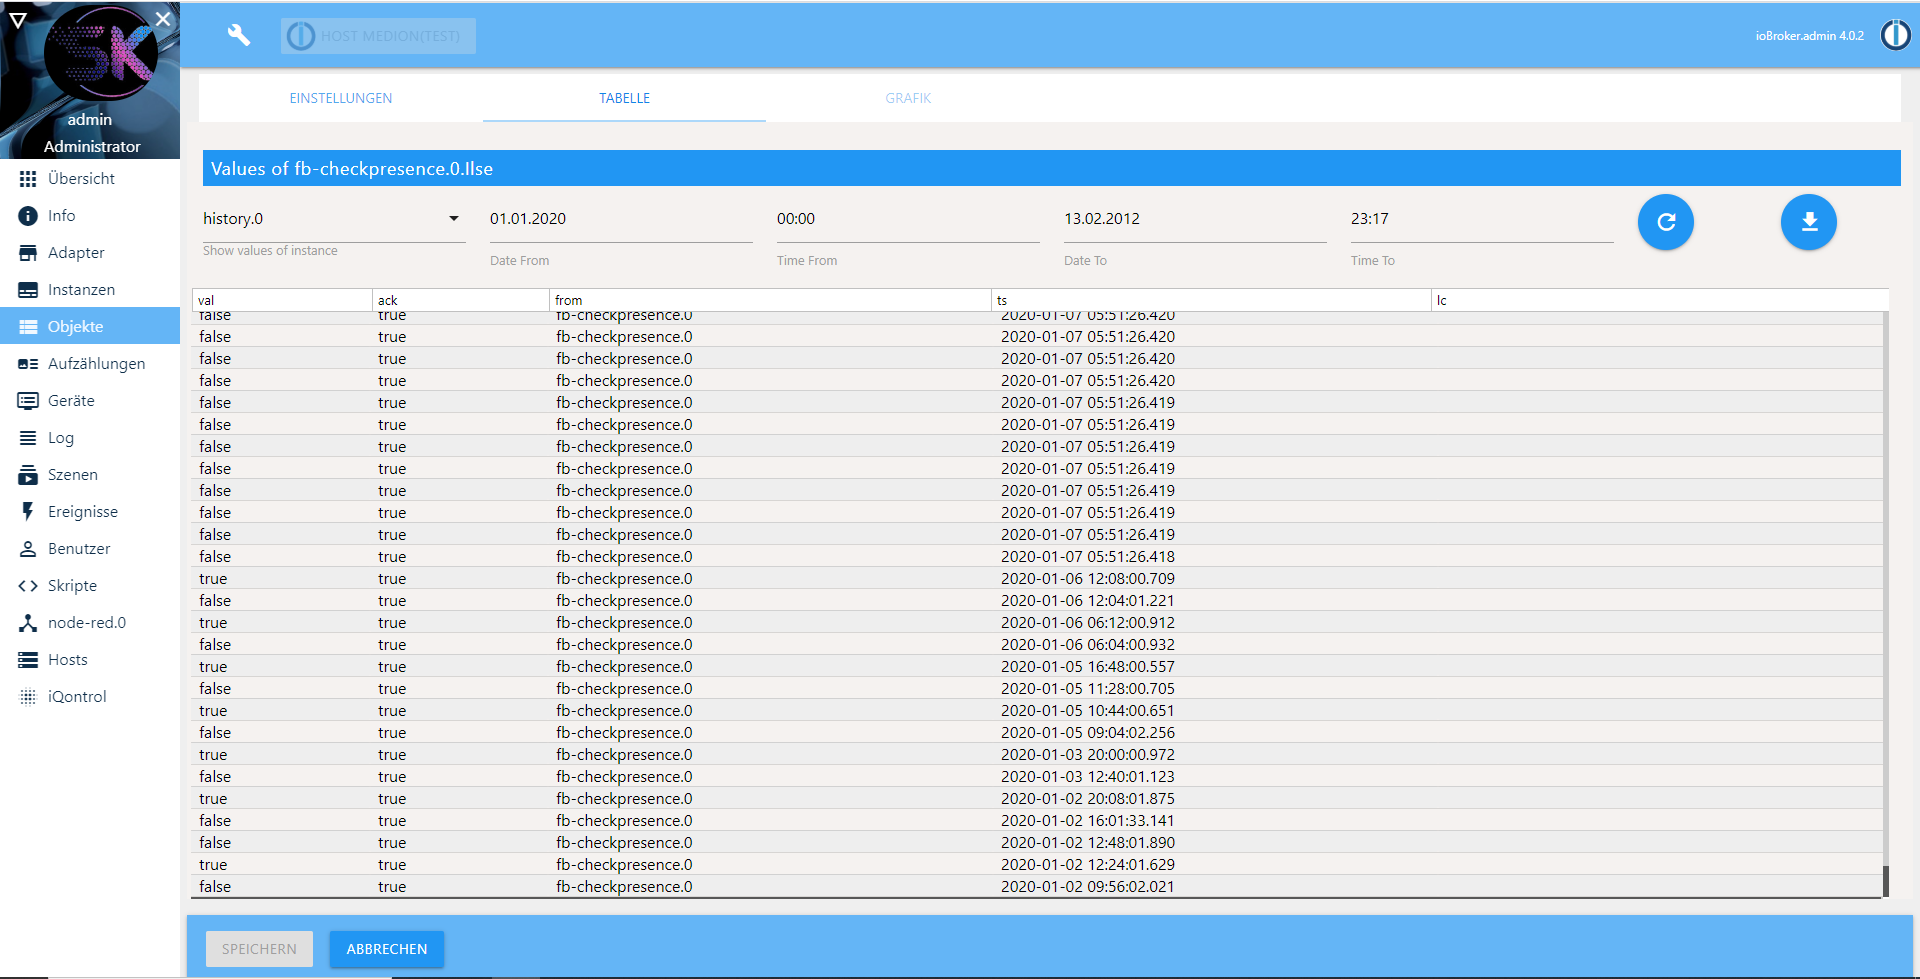1920x979 pixels.
Task: Open the node-red.0 icon
Action: point(28,623)
